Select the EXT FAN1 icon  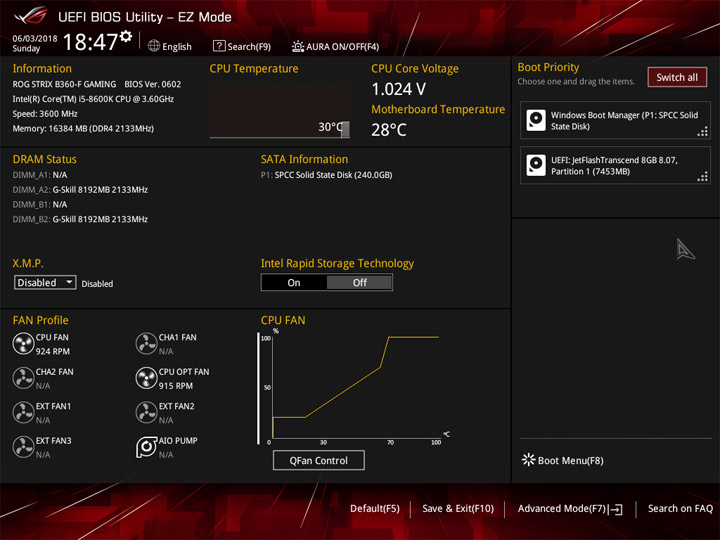click(23, 413)
